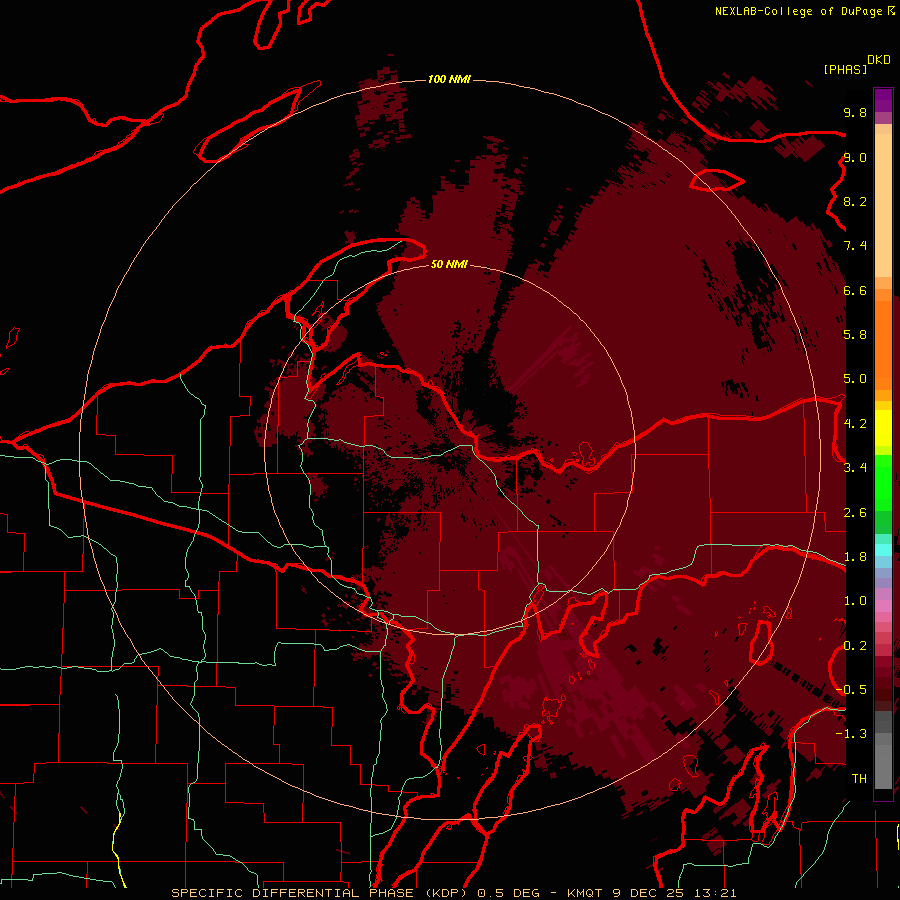Select the 9.0 value on the color scale

(x=855, y=157)
